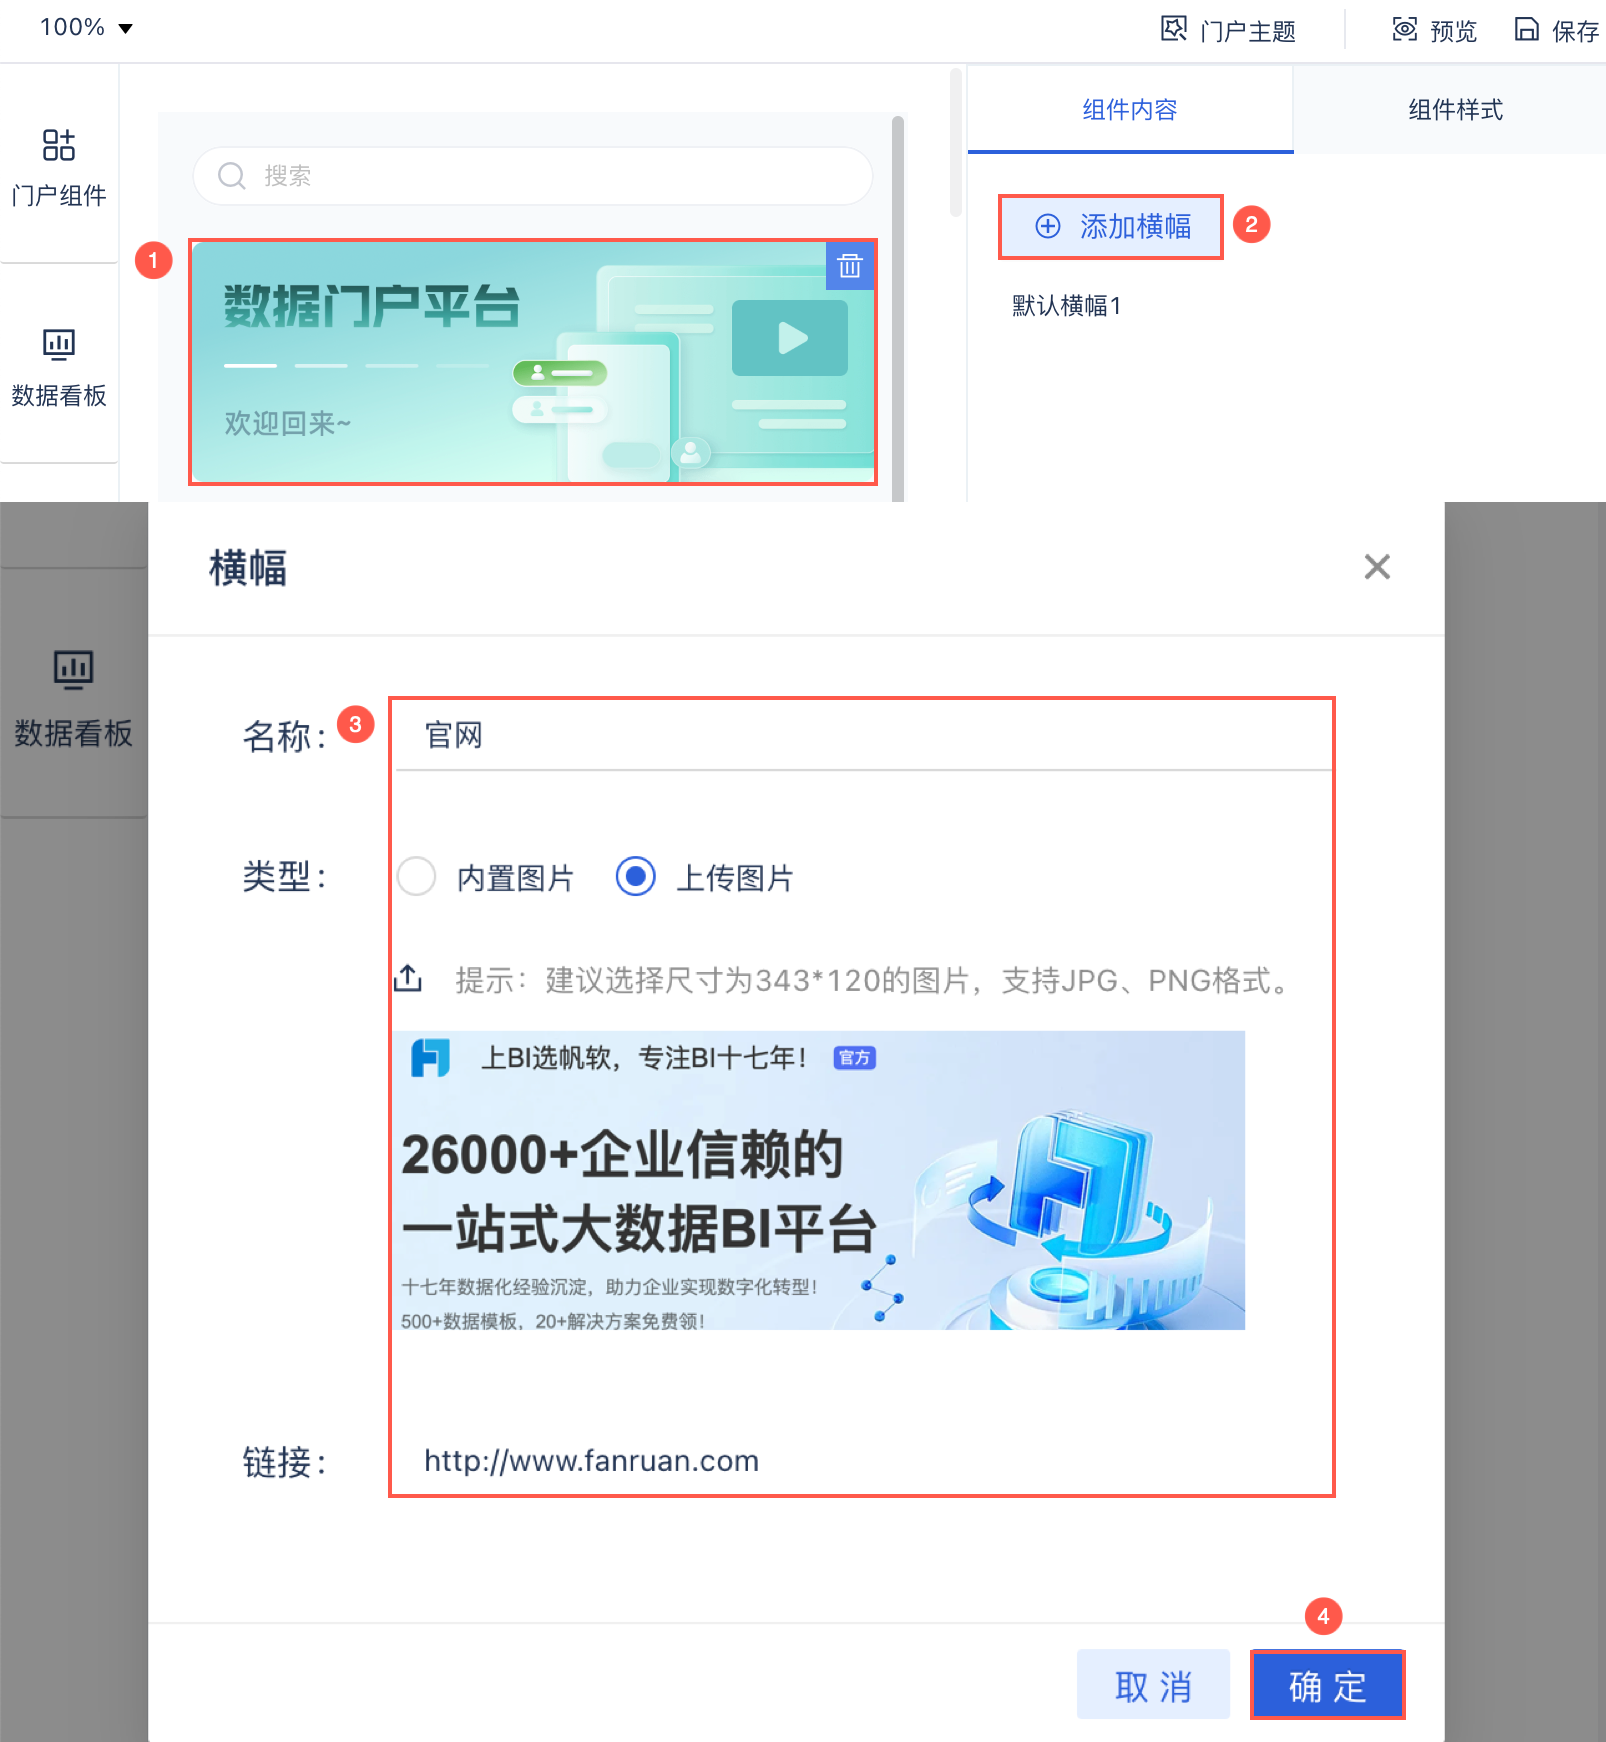Click the dimmed 数据看板 sidebar icon behind dialog
This screenshot has width=1606, height=1742.
tap(73, 670)
